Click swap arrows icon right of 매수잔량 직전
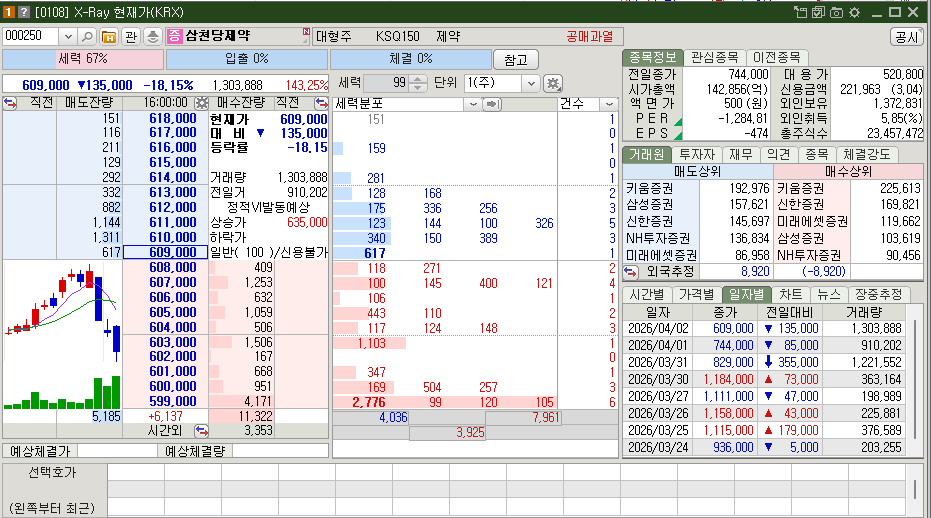The height and width of the screenshot is (518, 931). [321, 103]
